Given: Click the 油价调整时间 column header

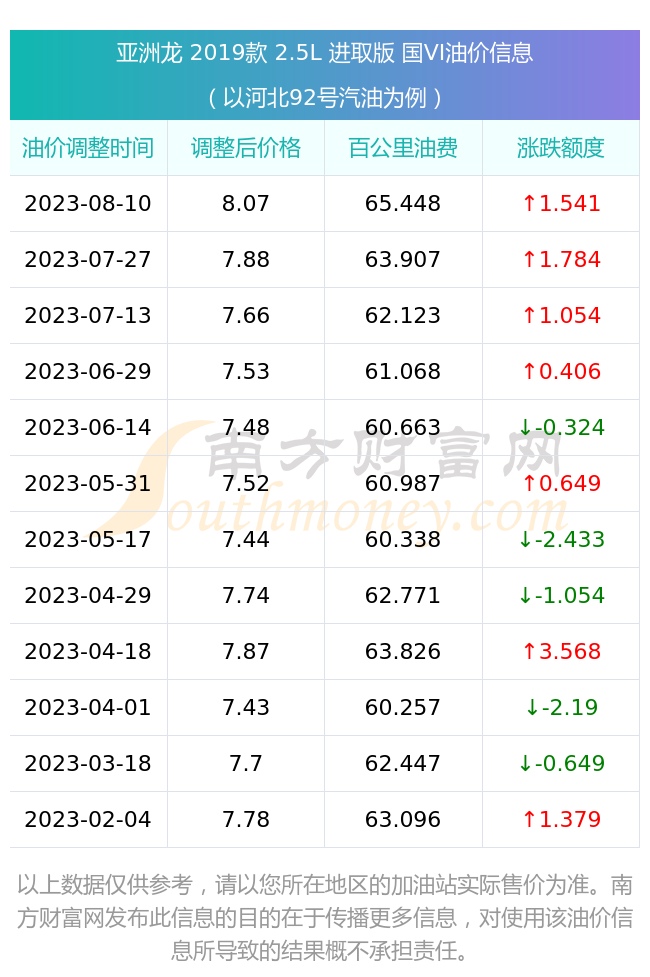Looking at the screenshot, I should (x=88, y=148).
